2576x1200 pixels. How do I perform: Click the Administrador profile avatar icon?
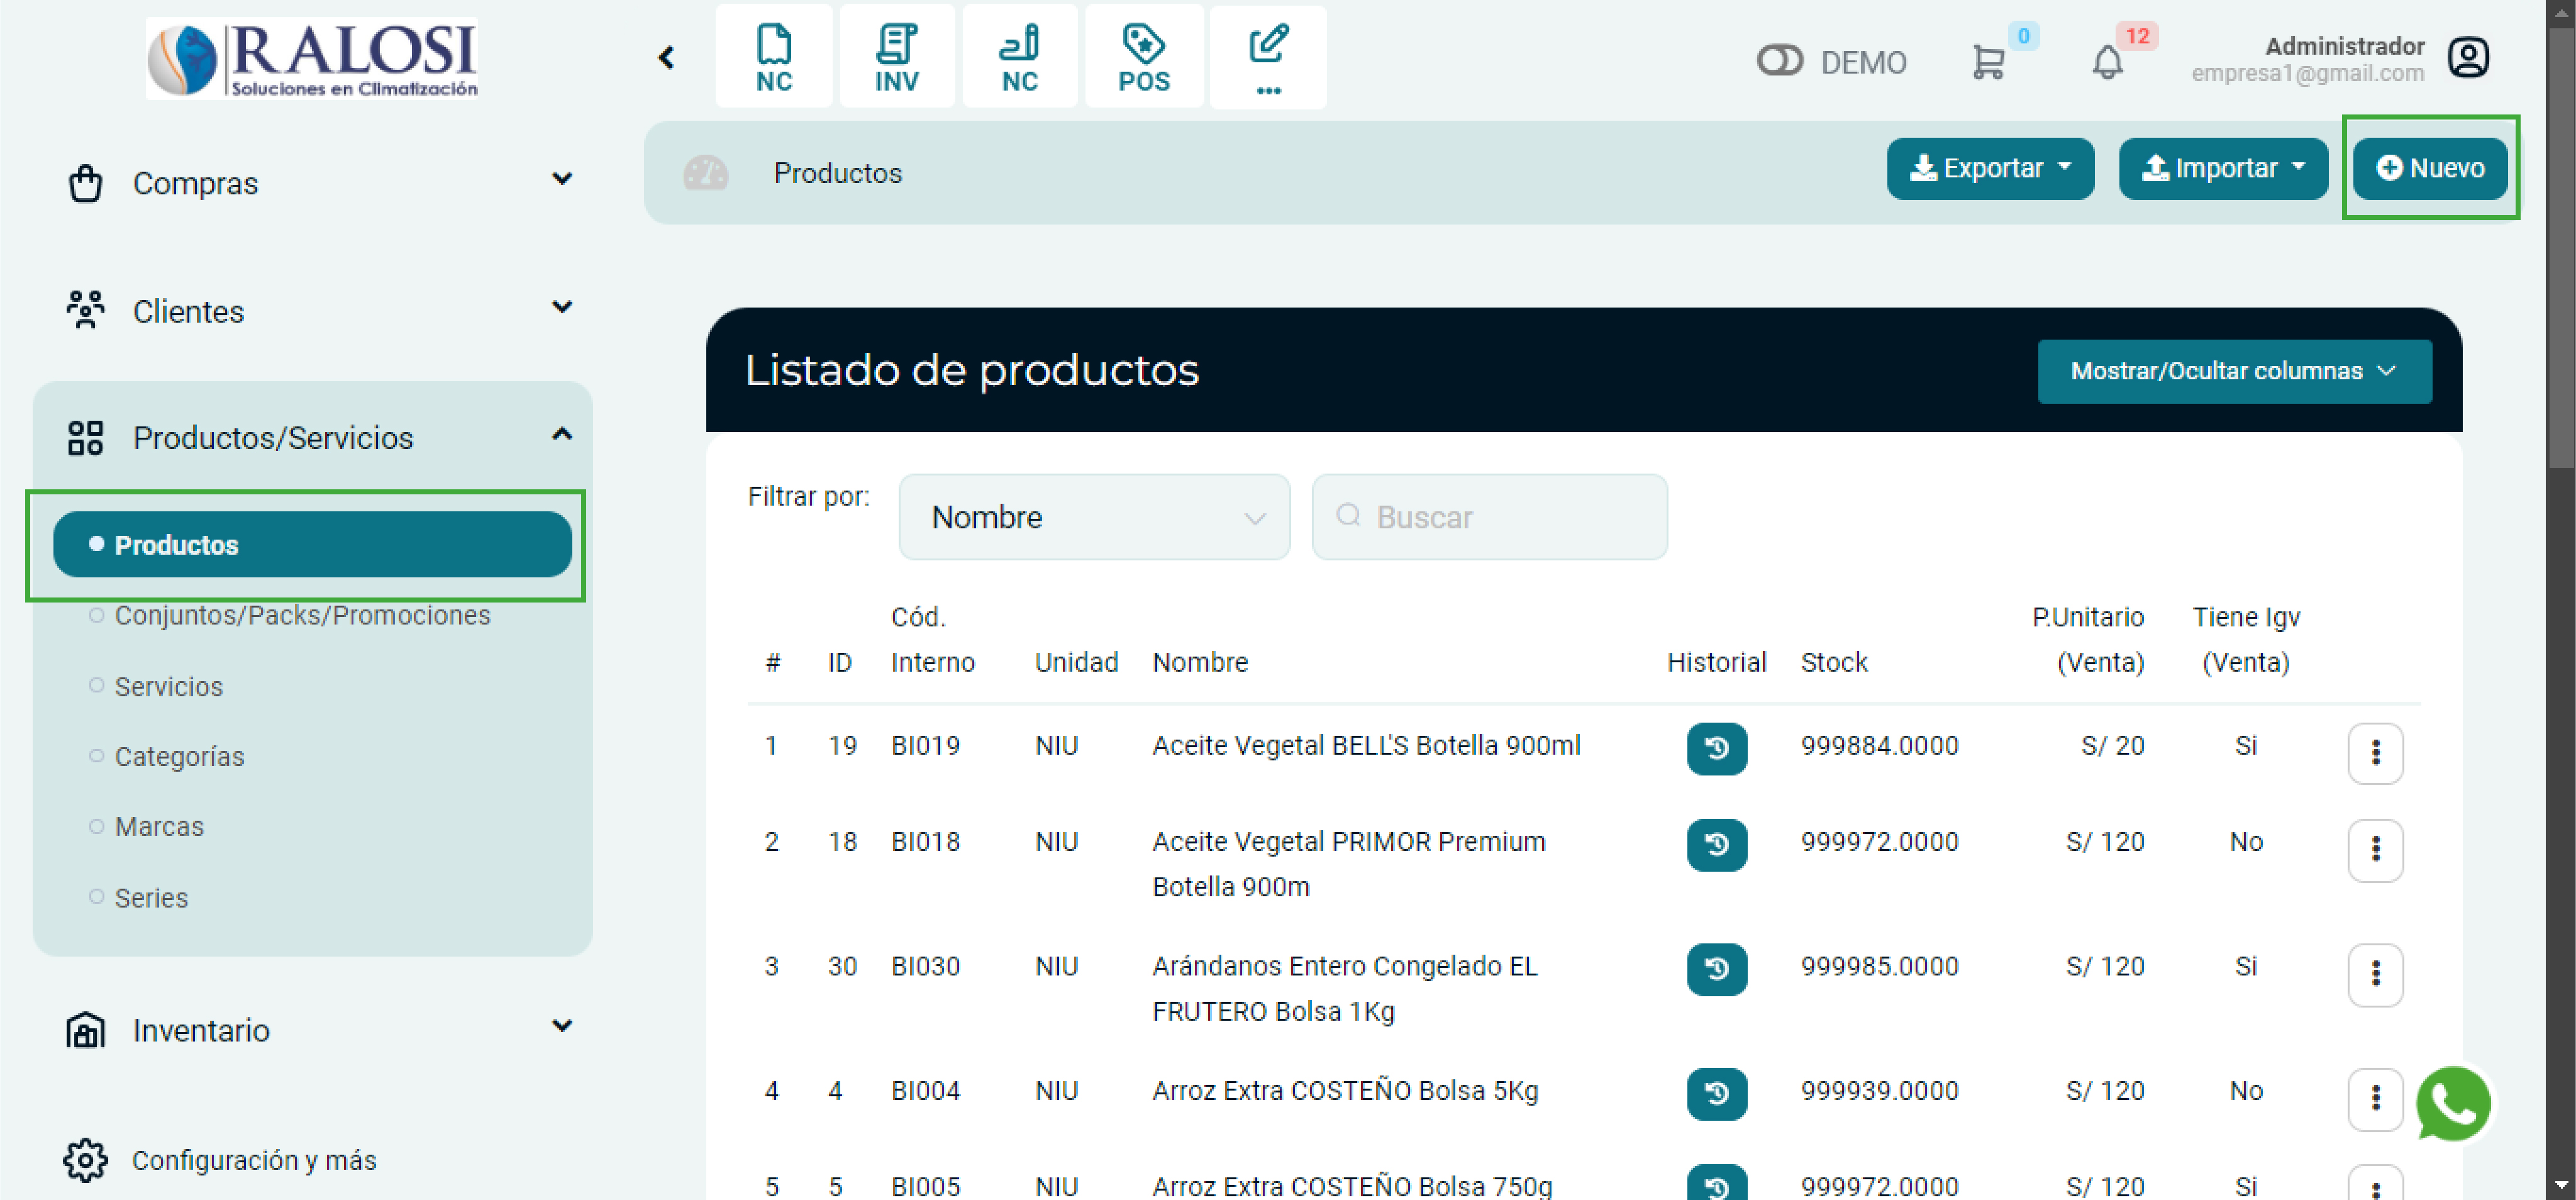[2467, 57]
